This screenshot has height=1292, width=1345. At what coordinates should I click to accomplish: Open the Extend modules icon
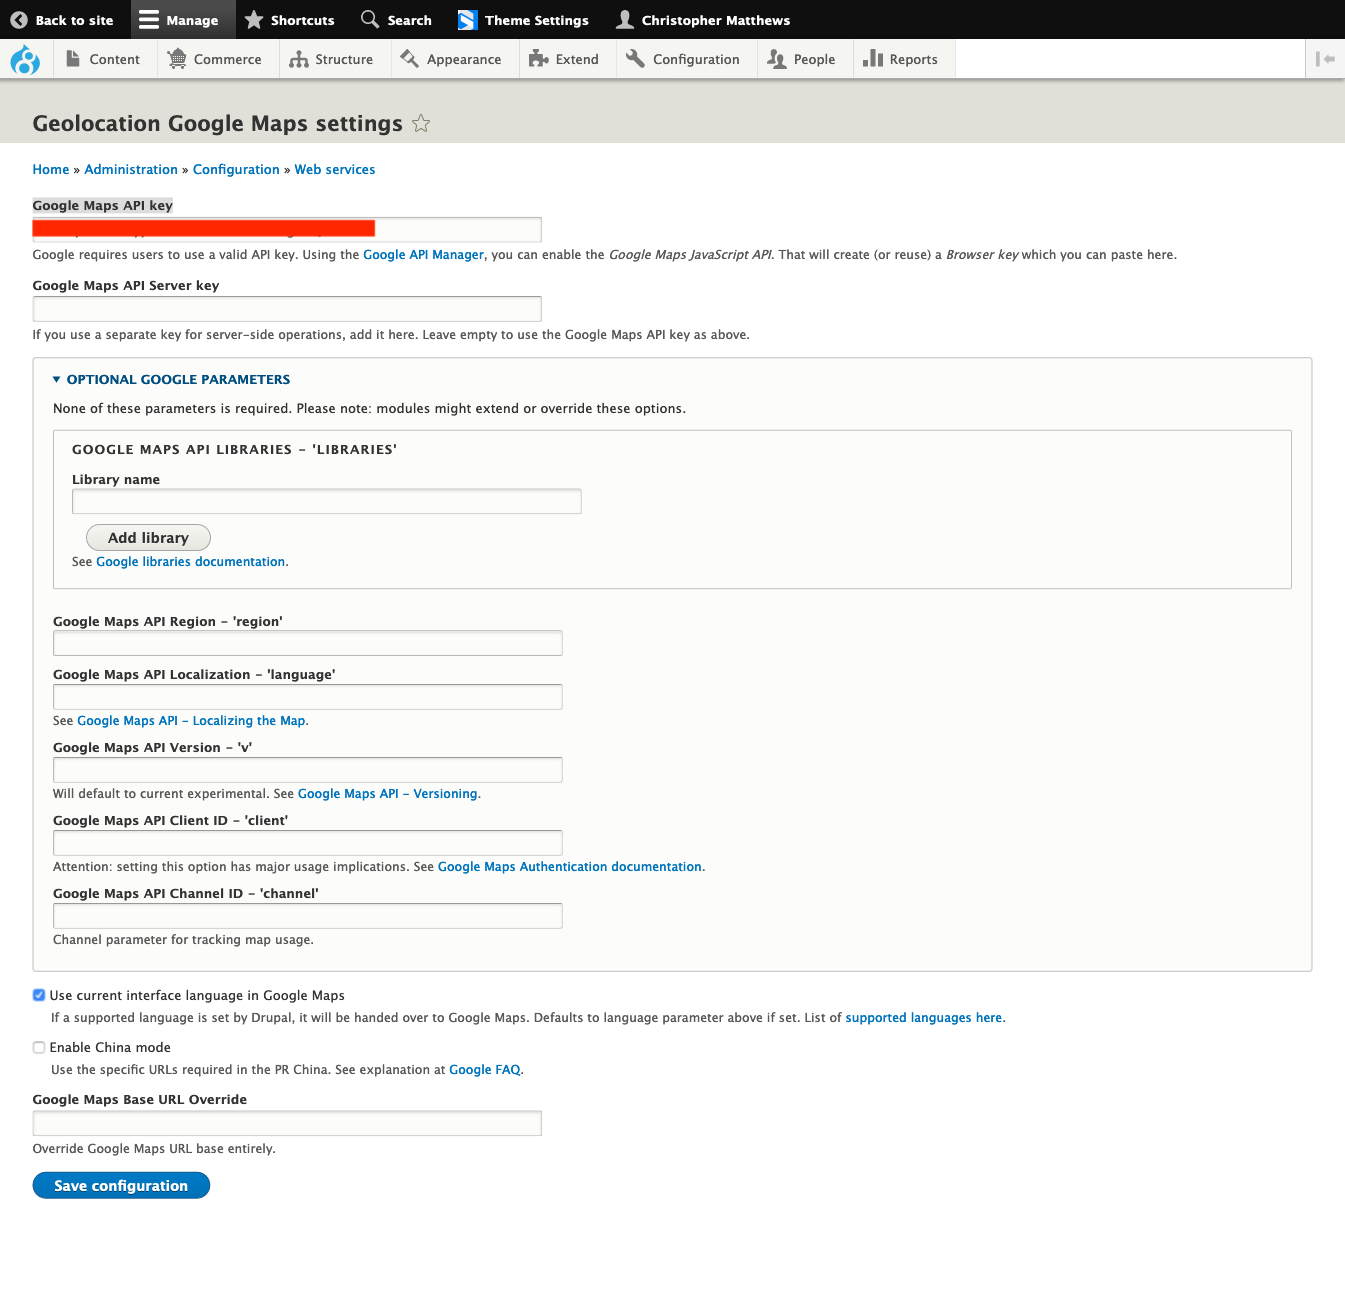tap(538, 59)
